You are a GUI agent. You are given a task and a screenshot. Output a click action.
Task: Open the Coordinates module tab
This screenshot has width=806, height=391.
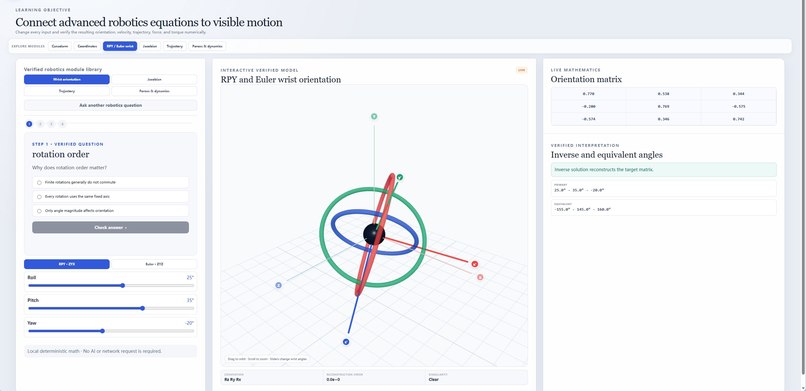tap(87, 46)
